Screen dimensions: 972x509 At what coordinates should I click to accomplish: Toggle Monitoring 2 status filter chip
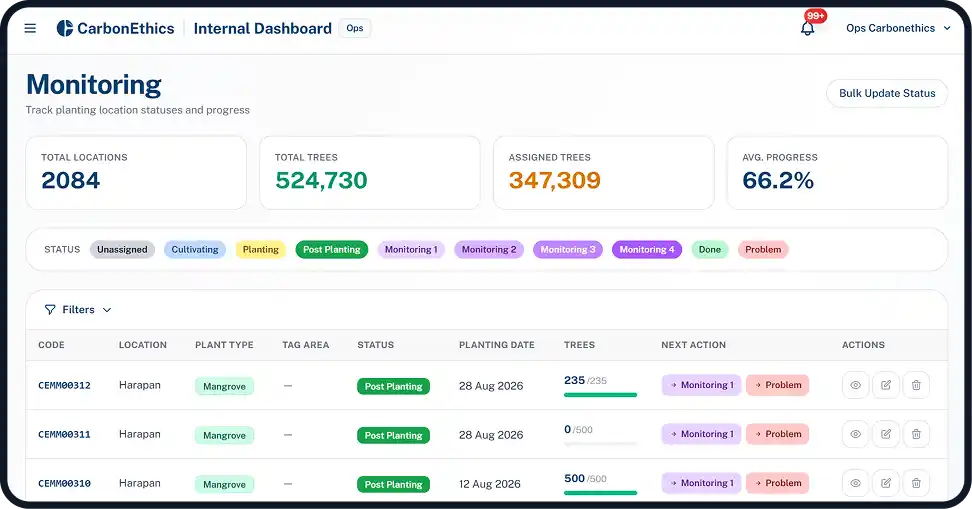(489, 249)
